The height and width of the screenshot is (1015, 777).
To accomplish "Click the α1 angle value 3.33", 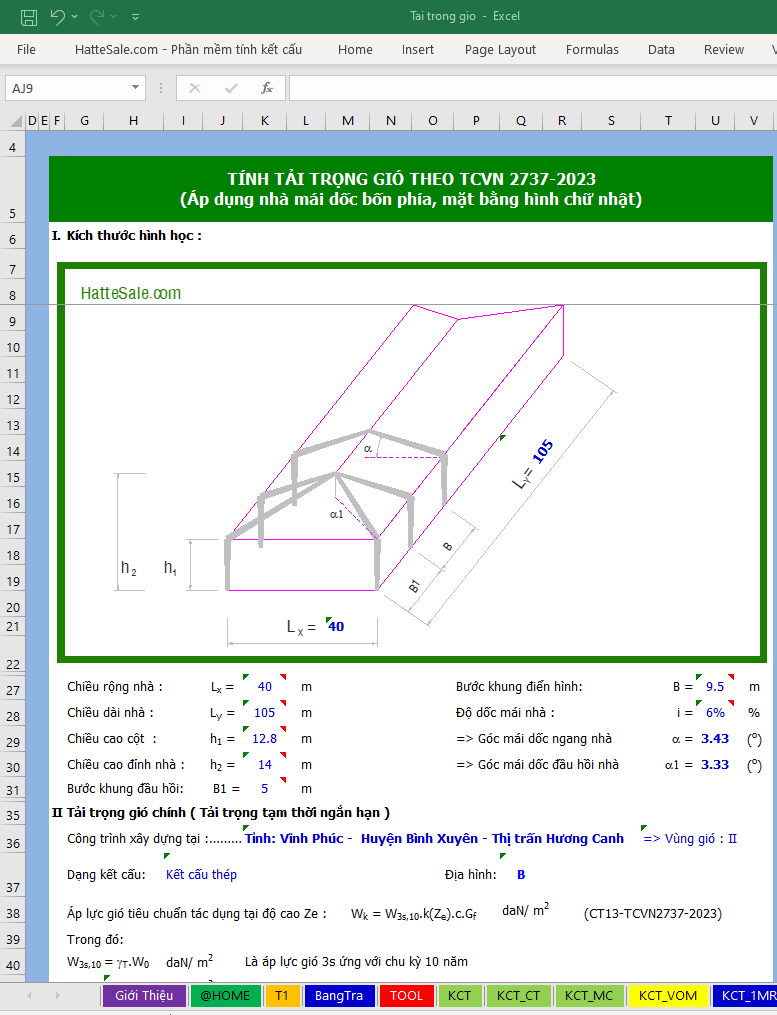I will click(715, 764).
